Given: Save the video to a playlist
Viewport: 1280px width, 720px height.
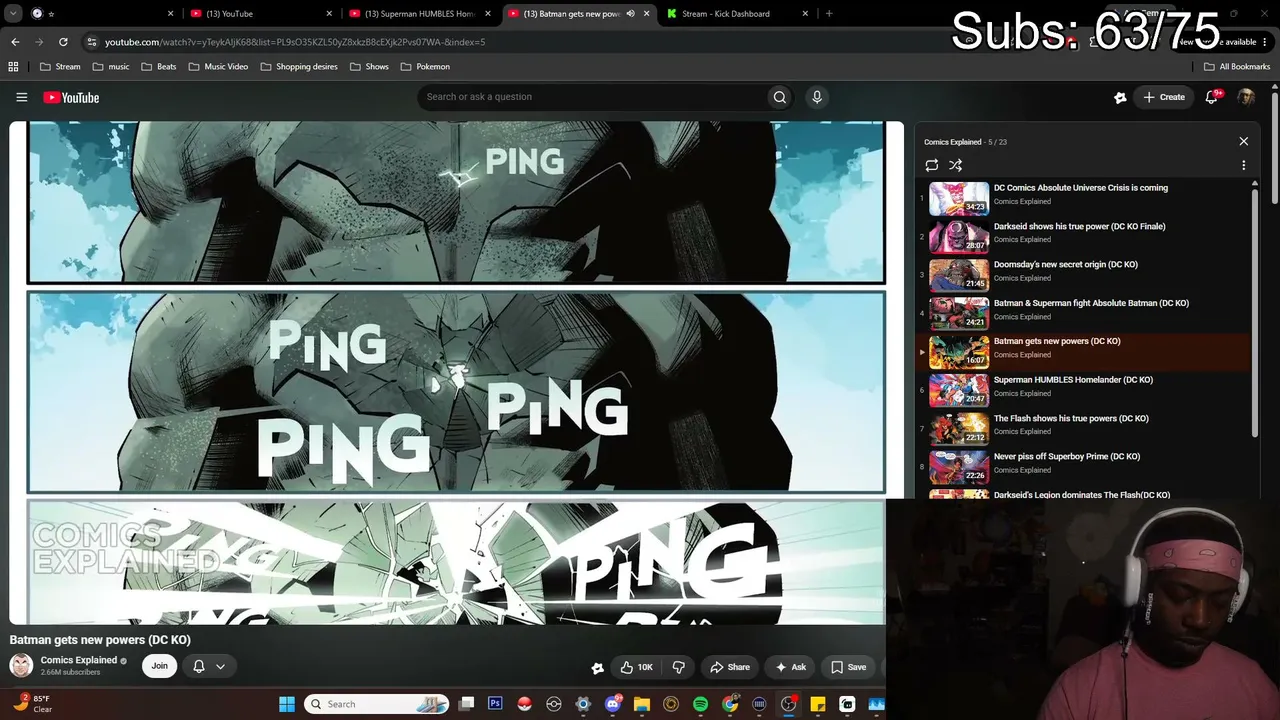Looking at the screenshot, I should pyautogui.click(x=847, y=667).
